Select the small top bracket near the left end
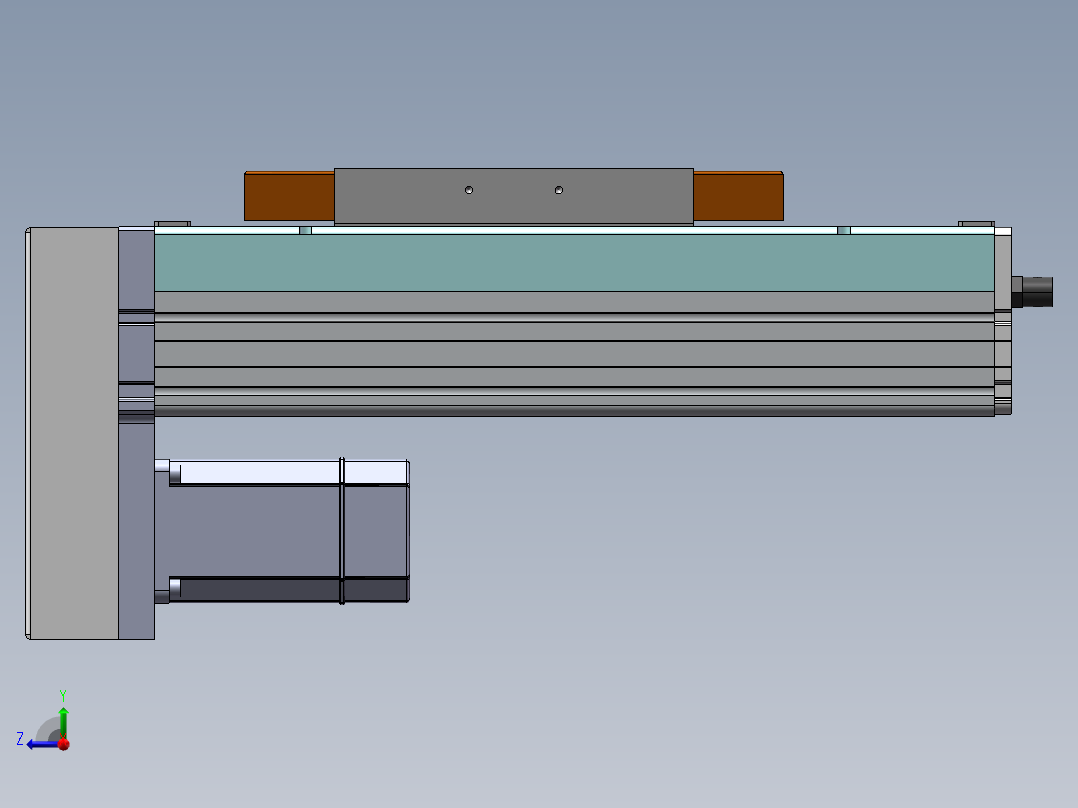Screen dimensions: 1078x808 173,224
